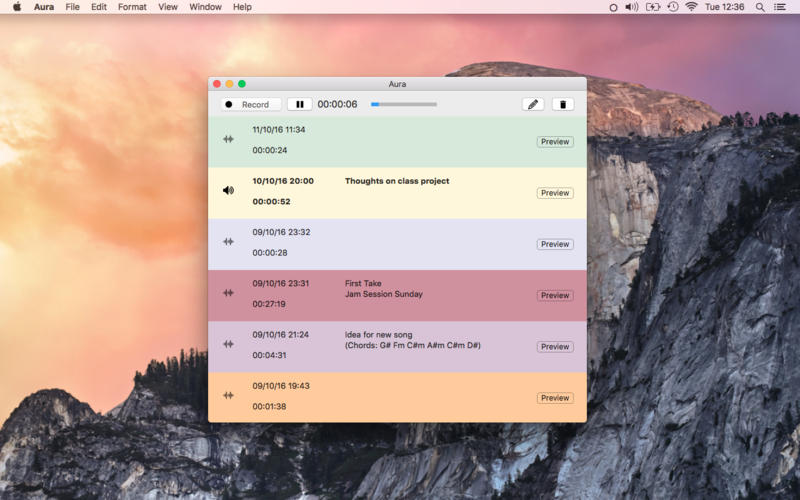Click waveform icon of 11/10/16 11:34 recording
800x500 pixels.
click(x=228, y=139)
